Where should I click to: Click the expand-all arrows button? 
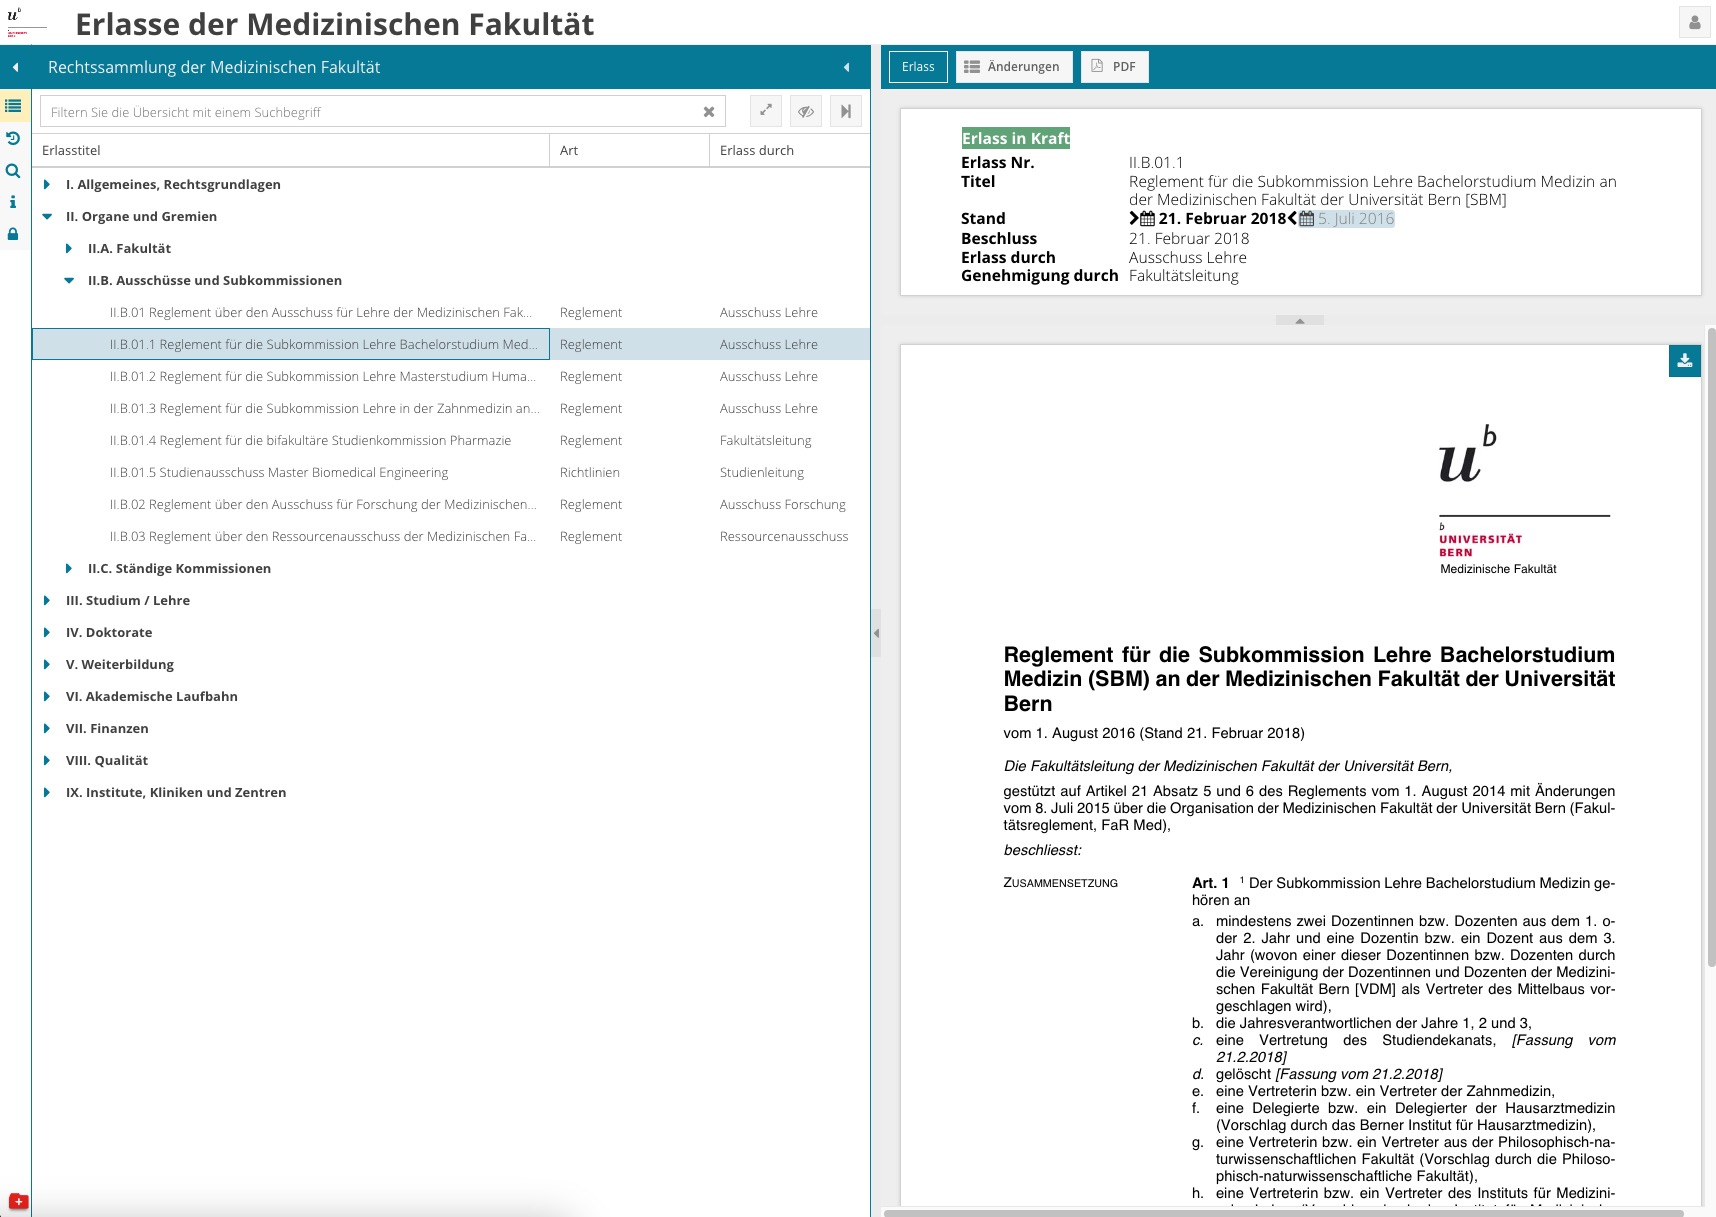(765, 111)
